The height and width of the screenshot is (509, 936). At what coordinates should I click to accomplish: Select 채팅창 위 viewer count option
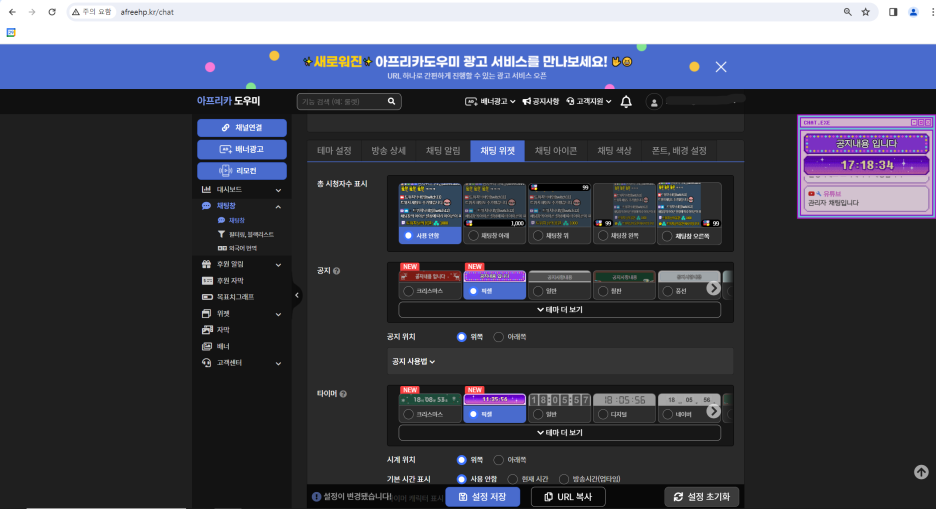pyautogui.click(x=559, y=214)
